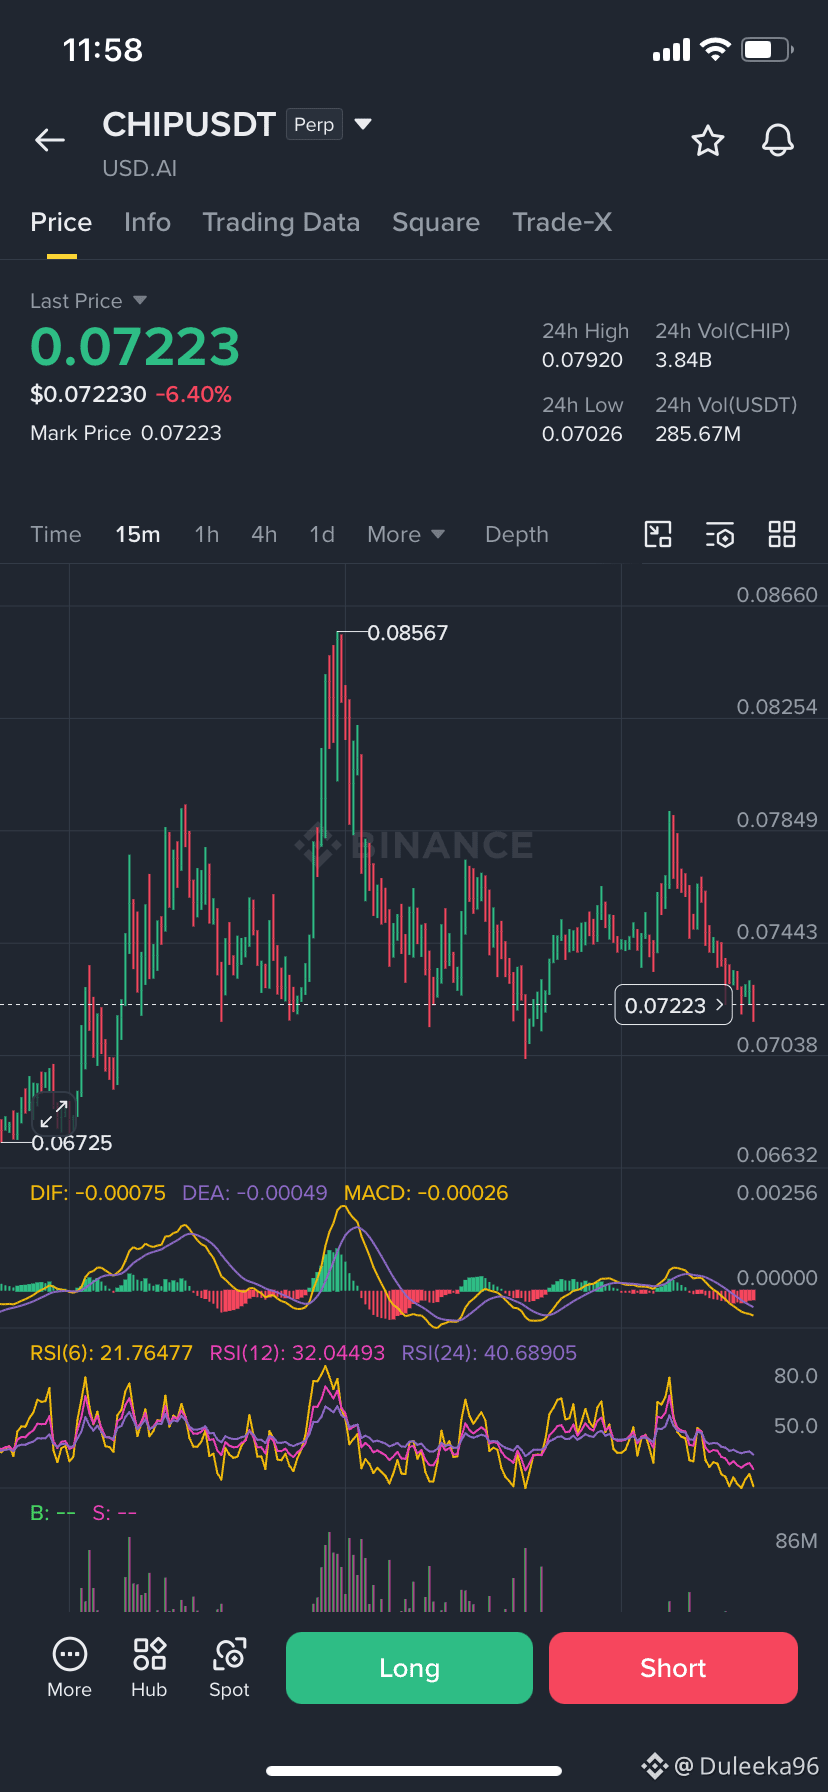This screenshot has width=828, height=1792.
Task: Tap the 0.08567 chart high label
Action: 408,633
